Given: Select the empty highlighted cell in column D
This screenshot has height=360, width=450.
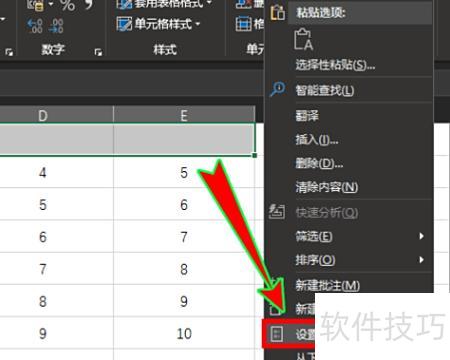Looking at the screenshot, I should coord(57,139).
